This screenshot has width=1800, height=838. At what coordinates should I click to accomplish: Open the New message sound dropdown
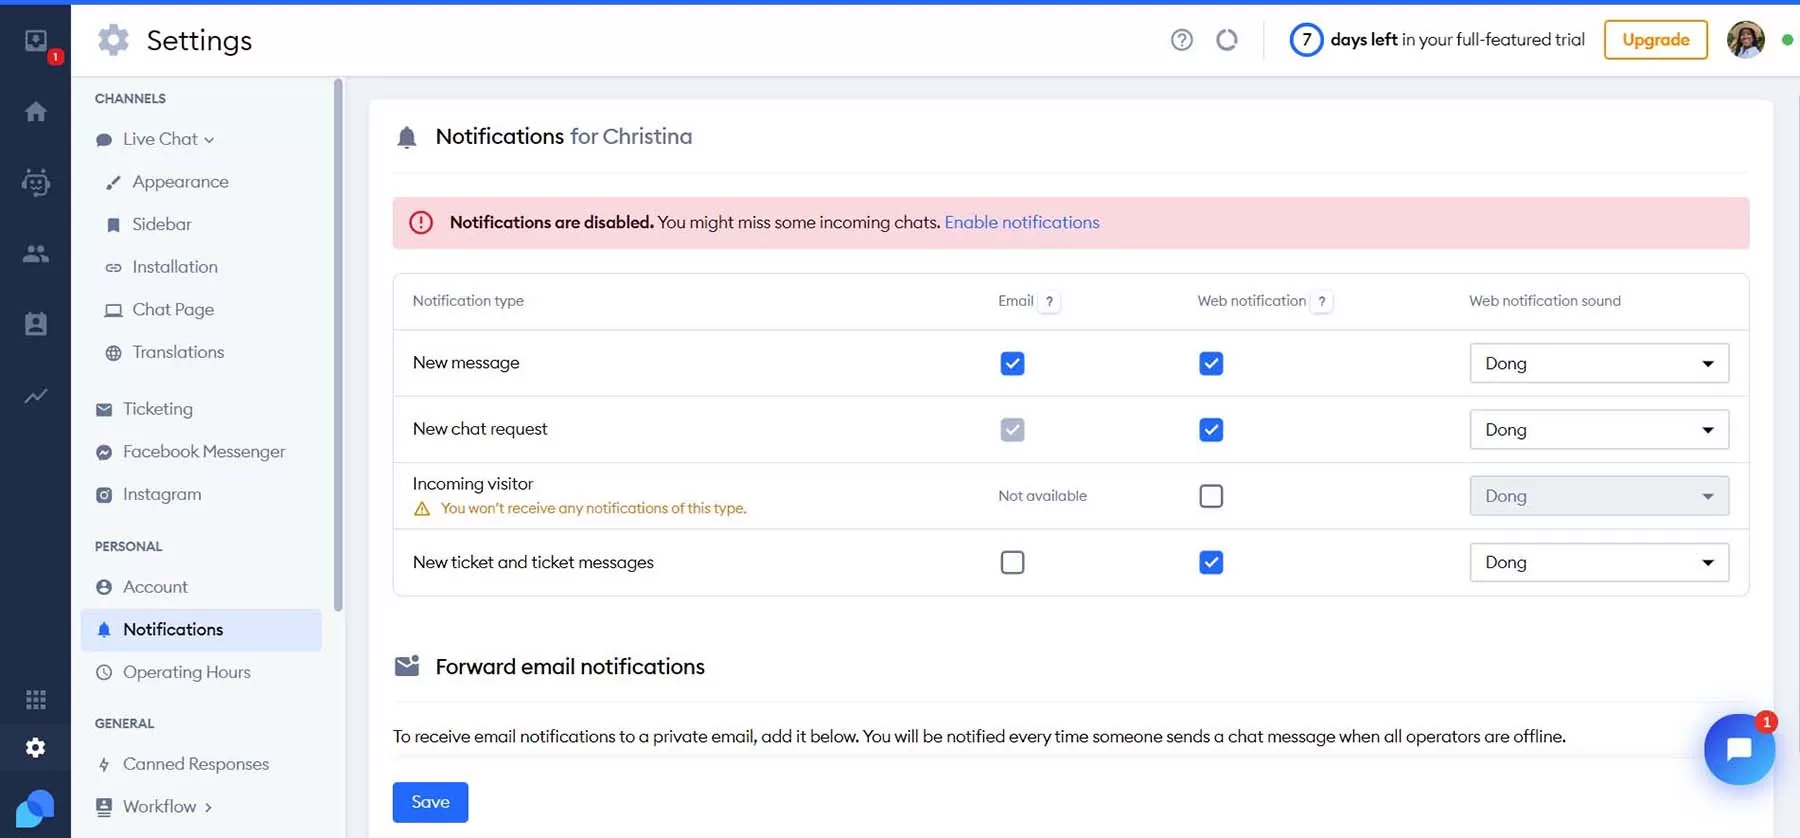coord(1598,364)
